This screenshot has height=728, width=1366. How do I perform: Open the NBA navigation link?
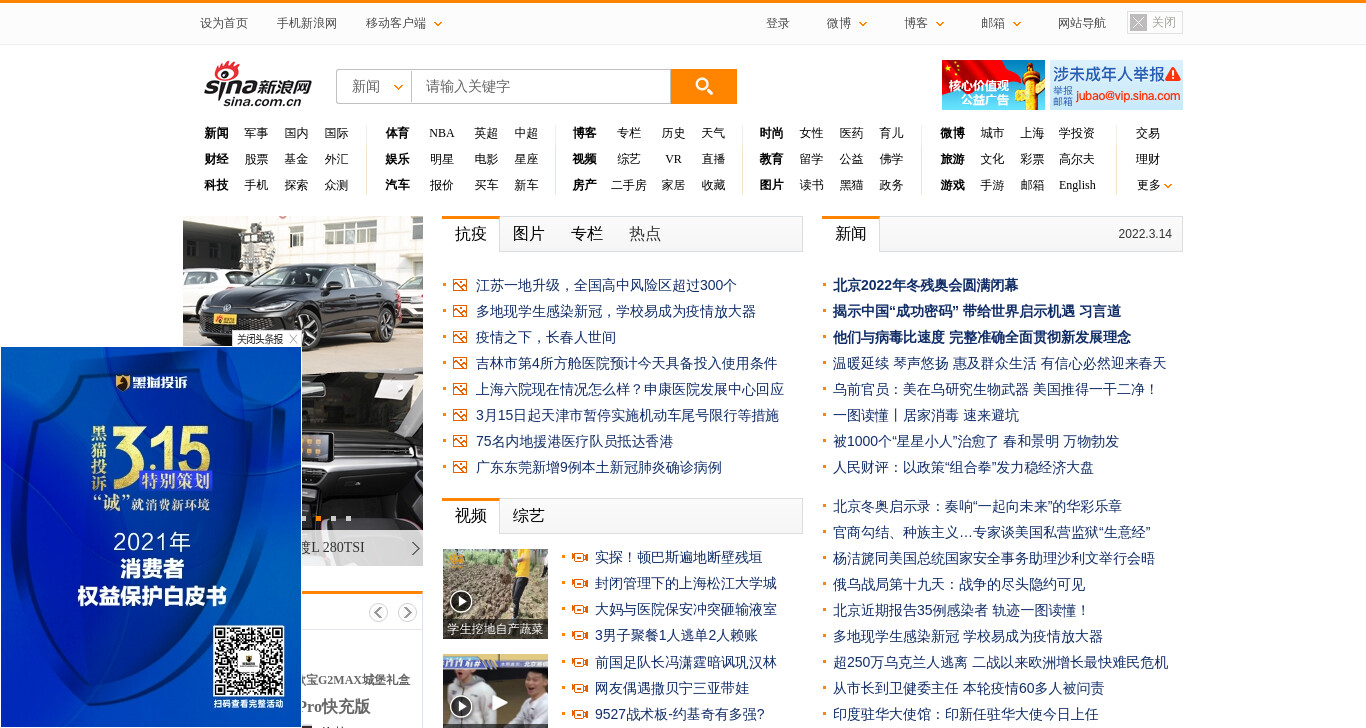click(442, 133)
